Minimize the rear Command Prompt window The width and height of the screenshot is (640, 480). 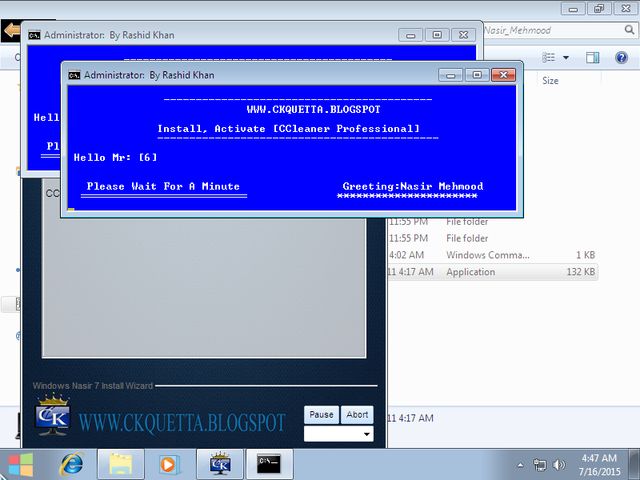411,35
